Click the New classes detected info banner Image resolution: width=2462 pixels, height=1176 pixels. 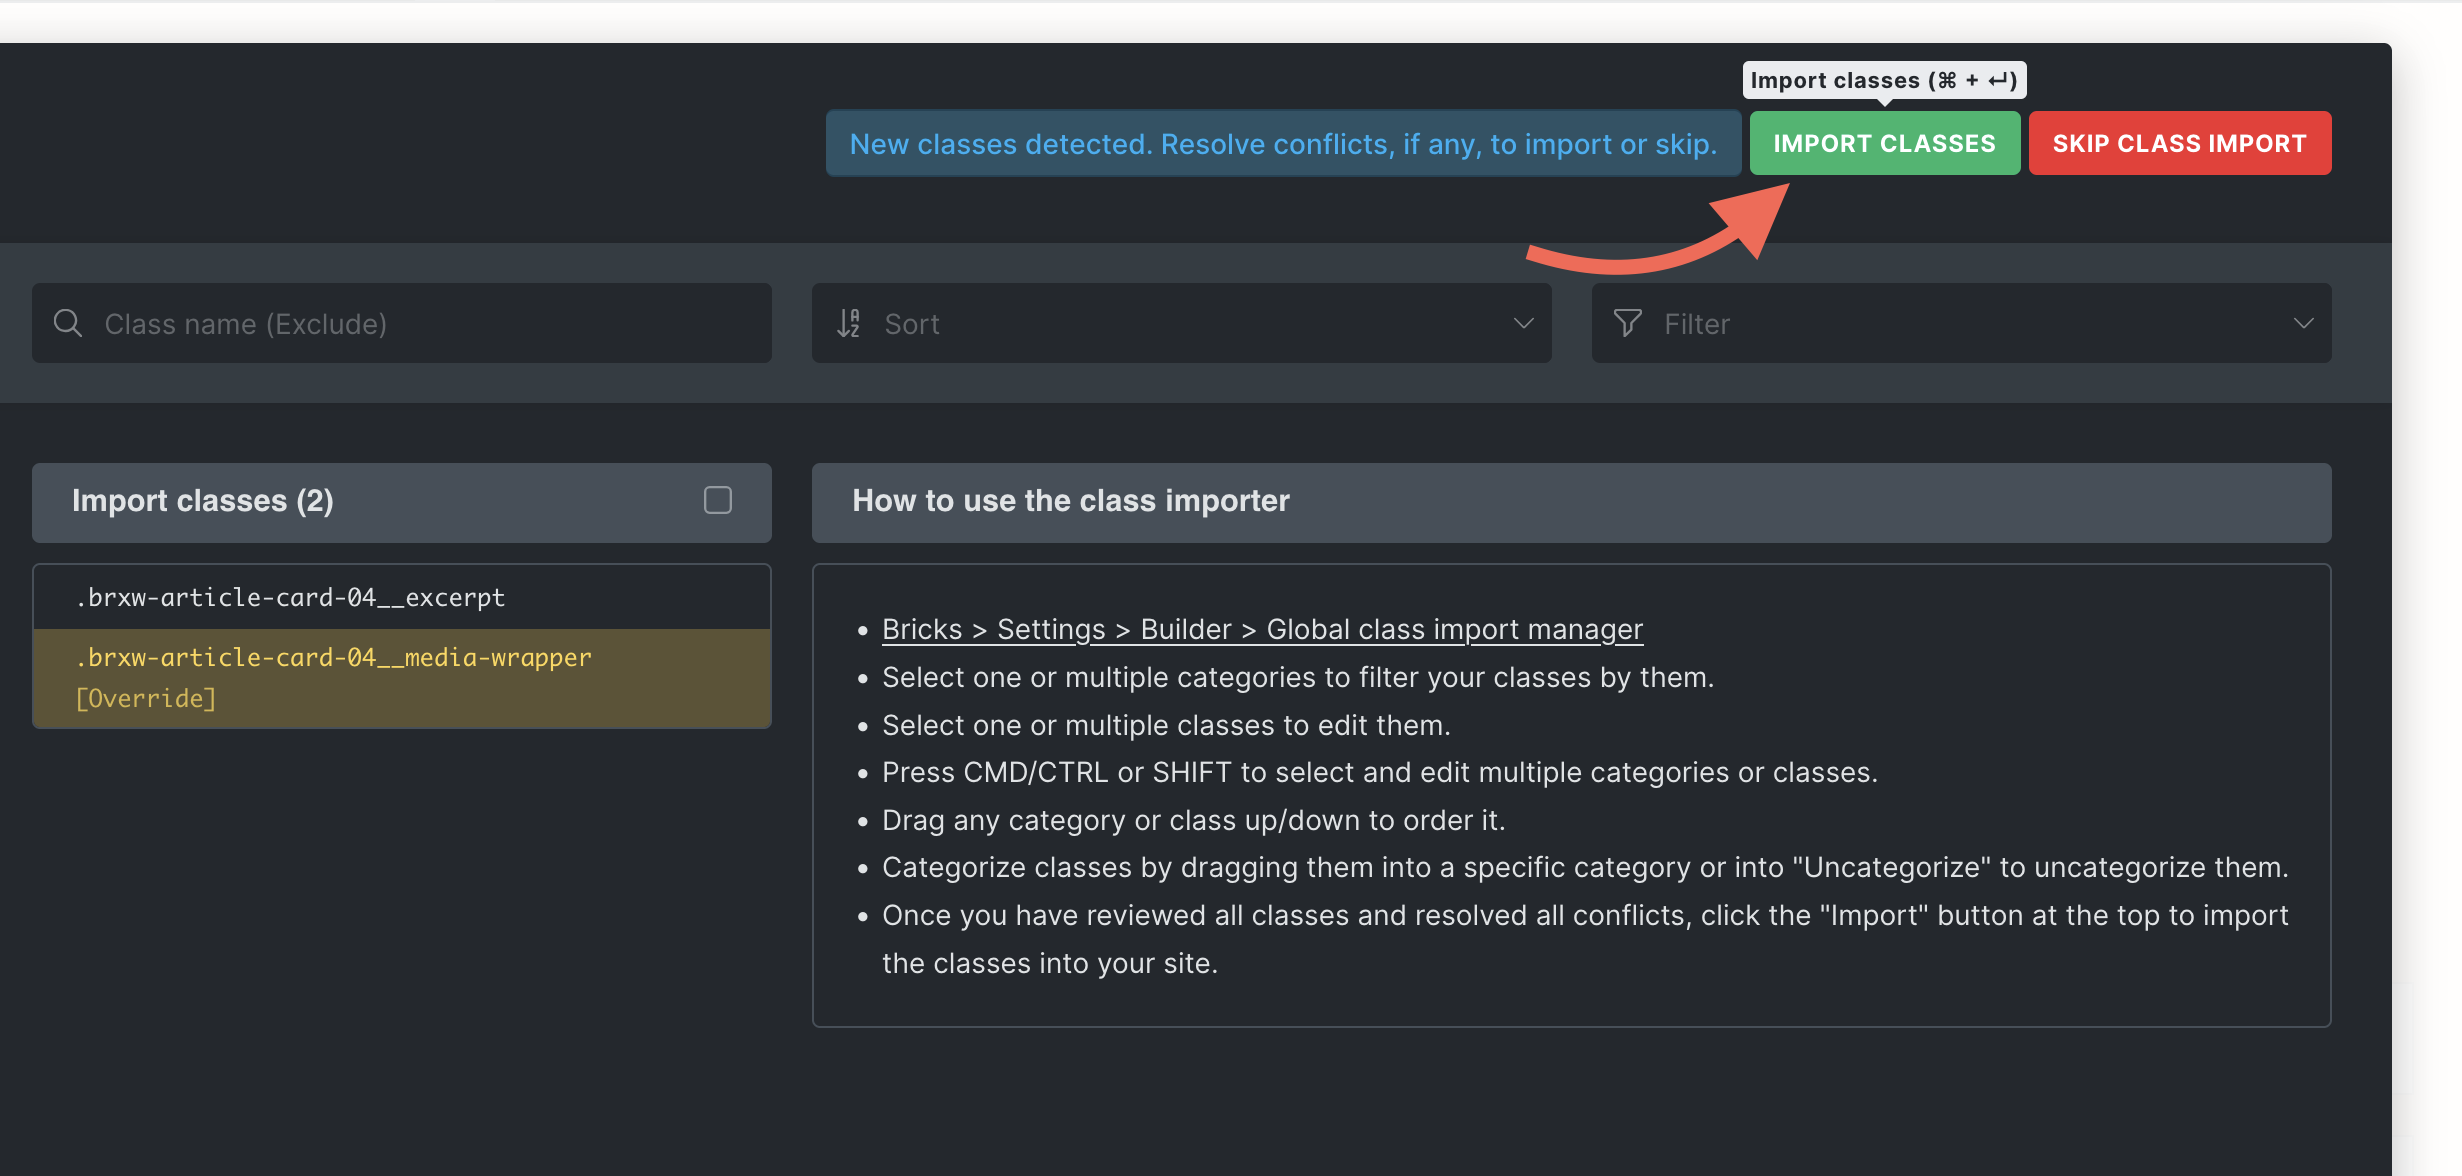coord(1283,144)
